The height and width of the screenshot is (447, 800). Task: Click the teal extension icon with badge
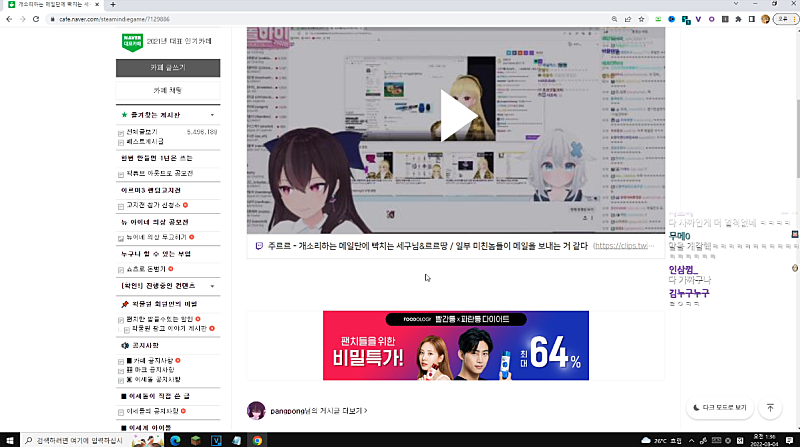click(686, 20)
